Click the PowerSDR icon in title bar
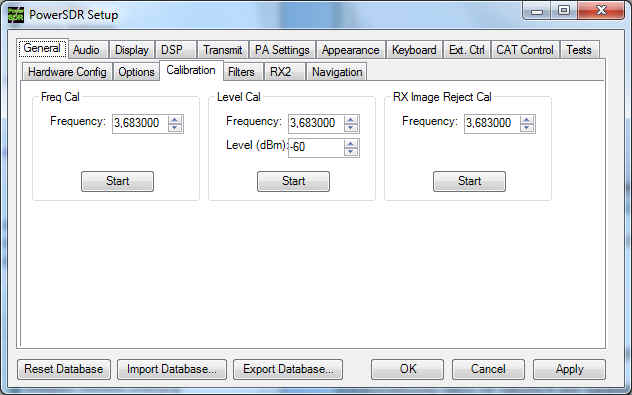The image size is (632, 395). tap(16, 15)
